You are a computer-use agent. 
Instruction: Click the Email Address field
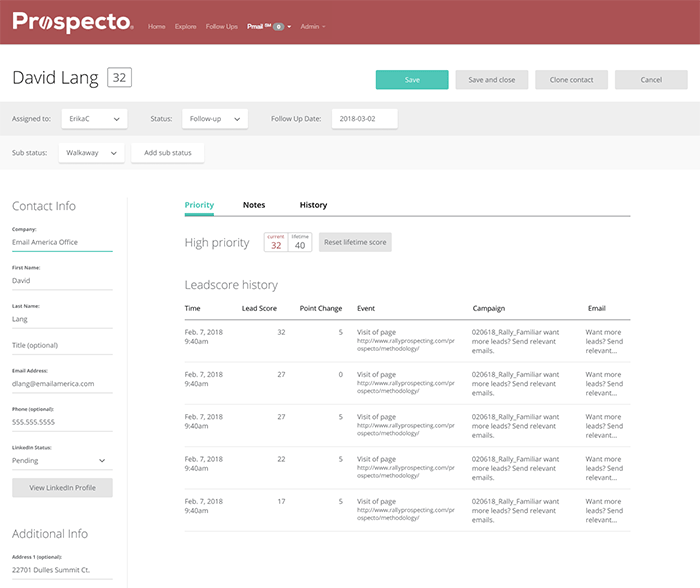[62, 384]
